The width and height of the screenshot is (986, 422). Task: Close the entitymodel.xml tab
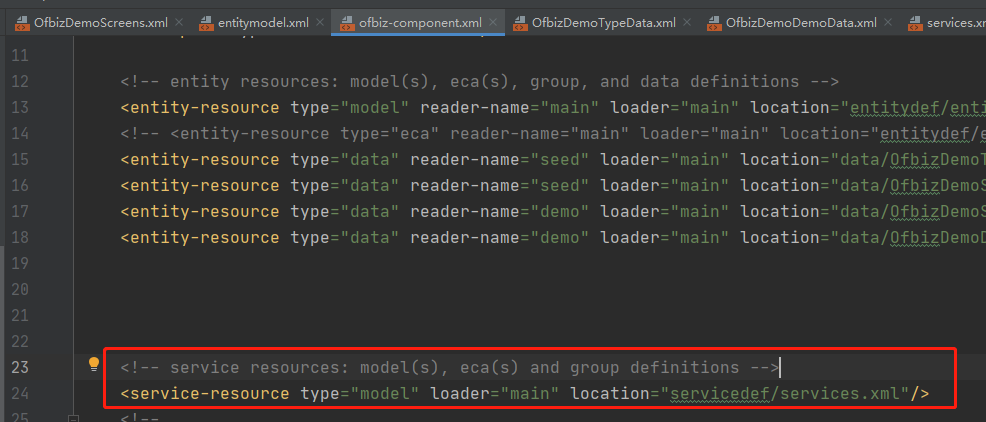pos(320,22)
